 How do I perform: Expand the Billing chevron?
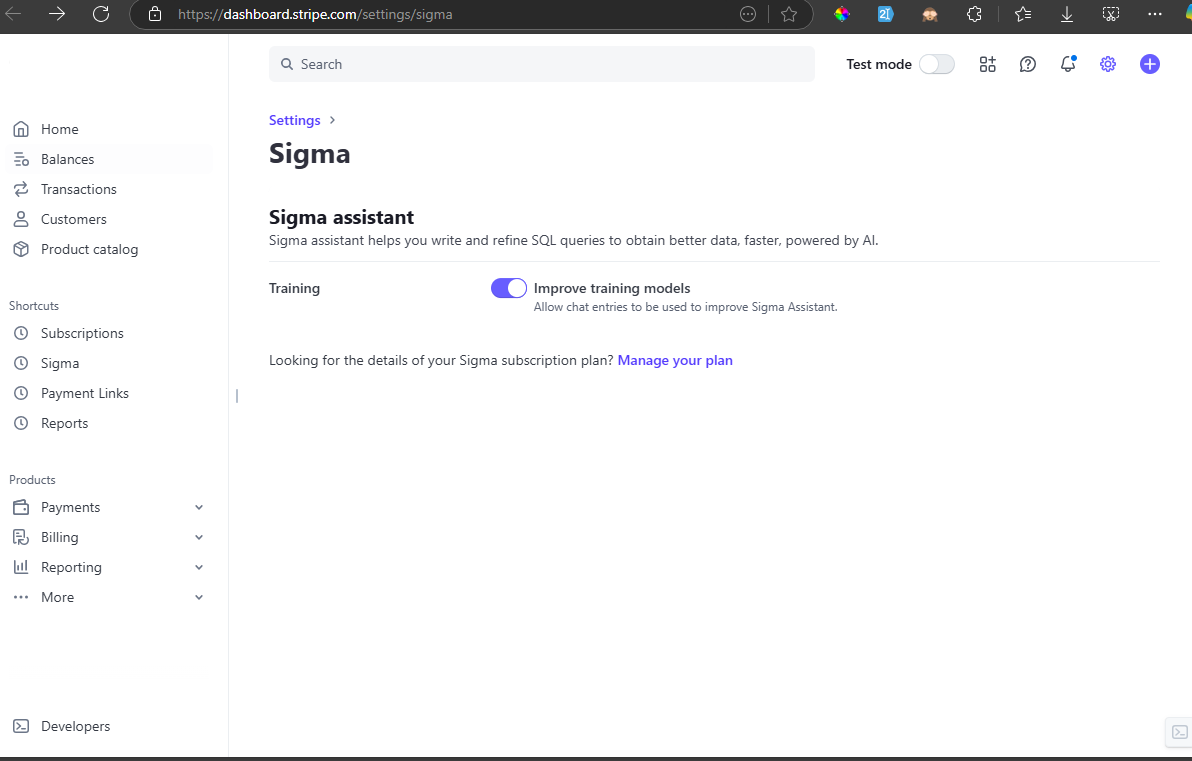pyautogui.click(x=199, y=537)
